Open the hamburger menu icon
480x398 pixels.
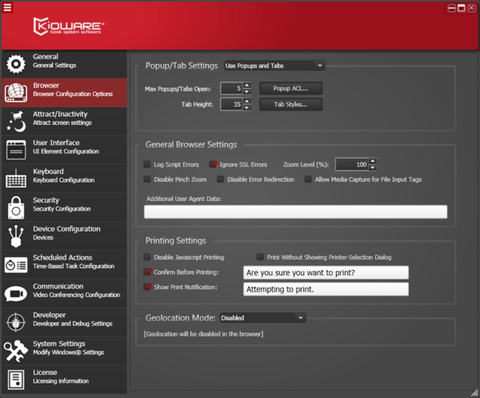7,7
